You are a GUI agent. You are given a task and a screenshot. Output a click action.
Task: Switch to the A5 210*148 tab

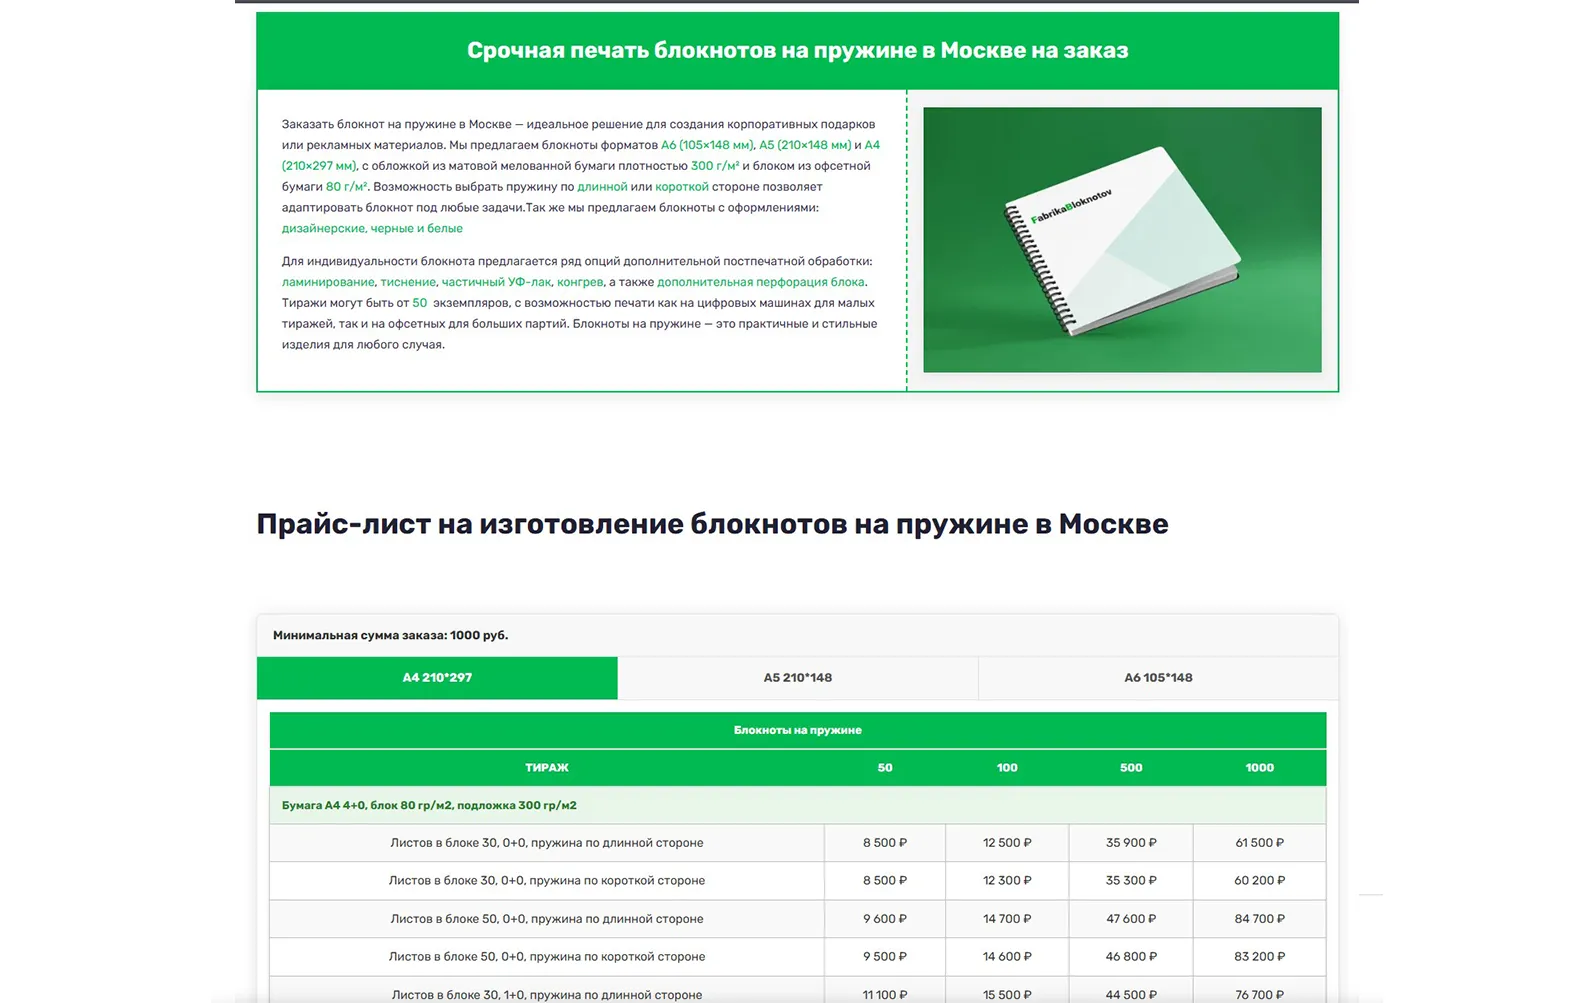[x=797, y=678]
